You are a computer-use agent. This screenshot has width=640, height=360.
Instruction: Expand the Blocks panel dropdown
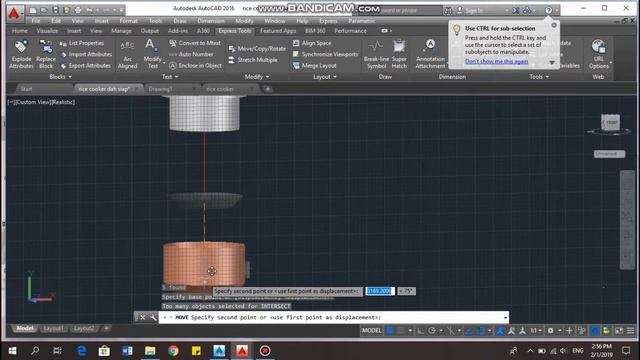point(60,77)
